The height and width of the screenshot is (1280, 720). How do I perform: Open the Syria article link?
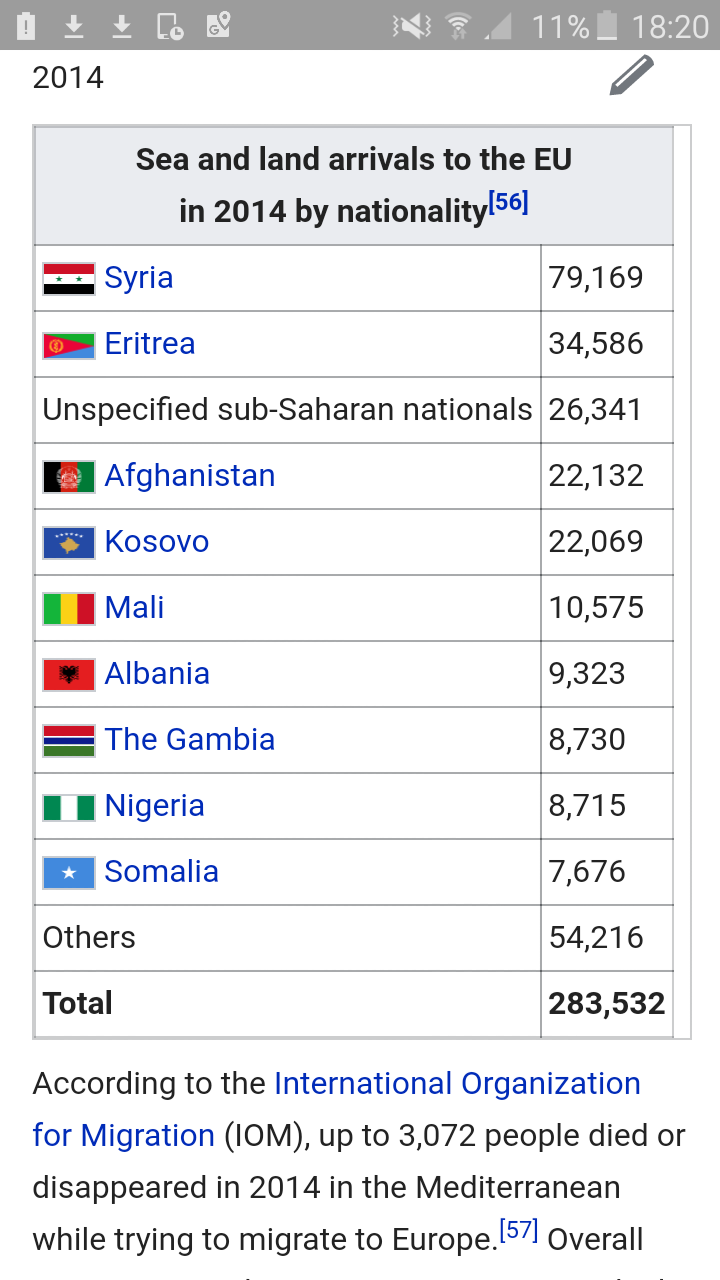pyautogui.click(x=139, y=278)
